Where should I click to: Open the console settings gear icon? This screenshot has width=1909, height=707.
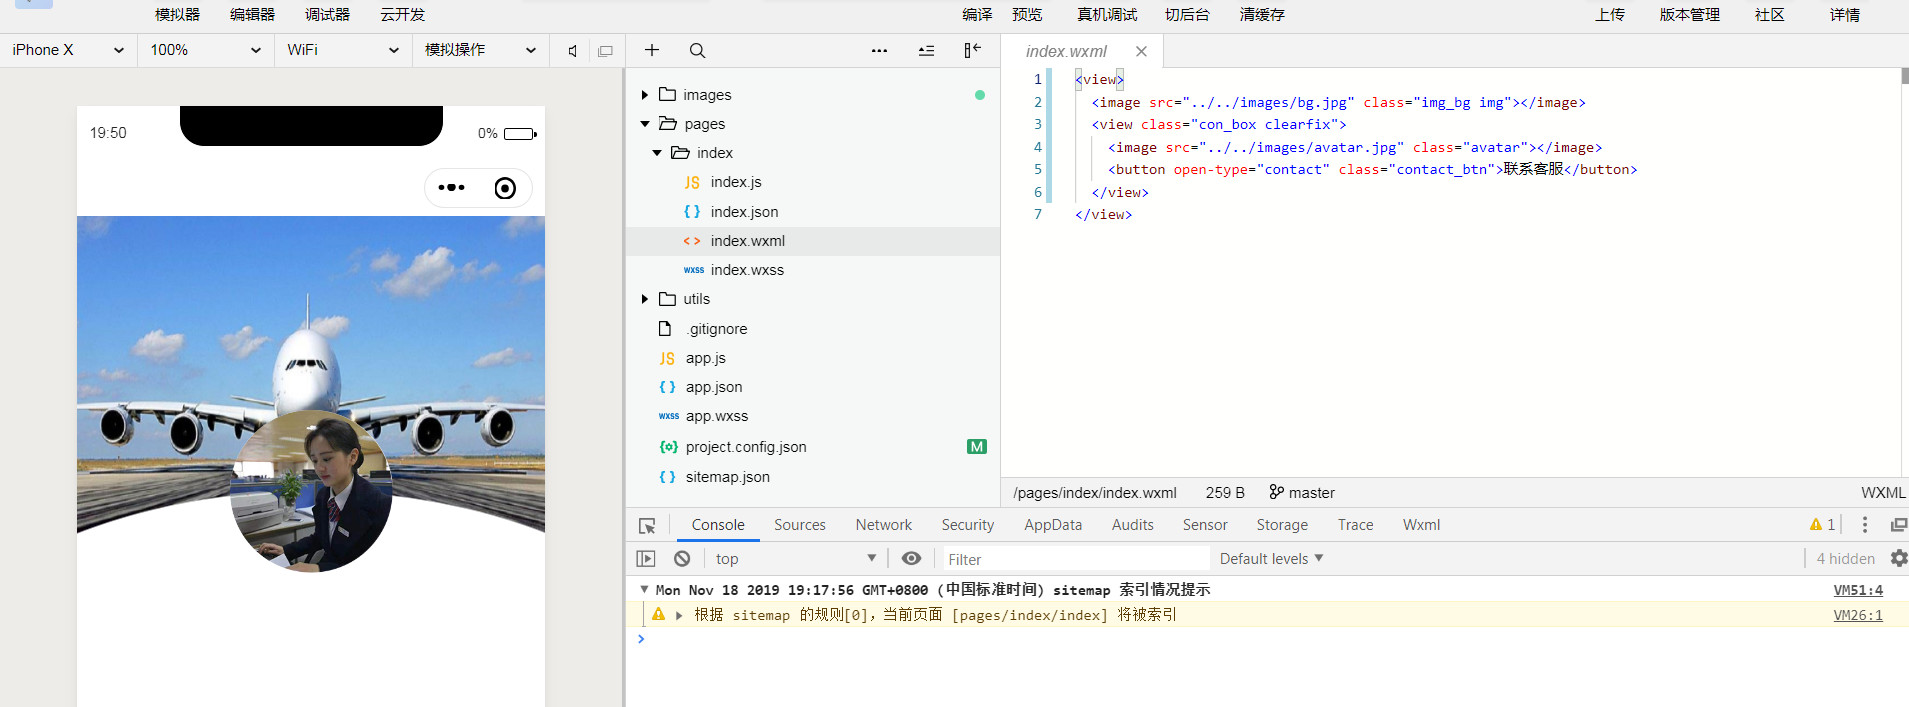pyautogui.click(x=1898, y=559)
